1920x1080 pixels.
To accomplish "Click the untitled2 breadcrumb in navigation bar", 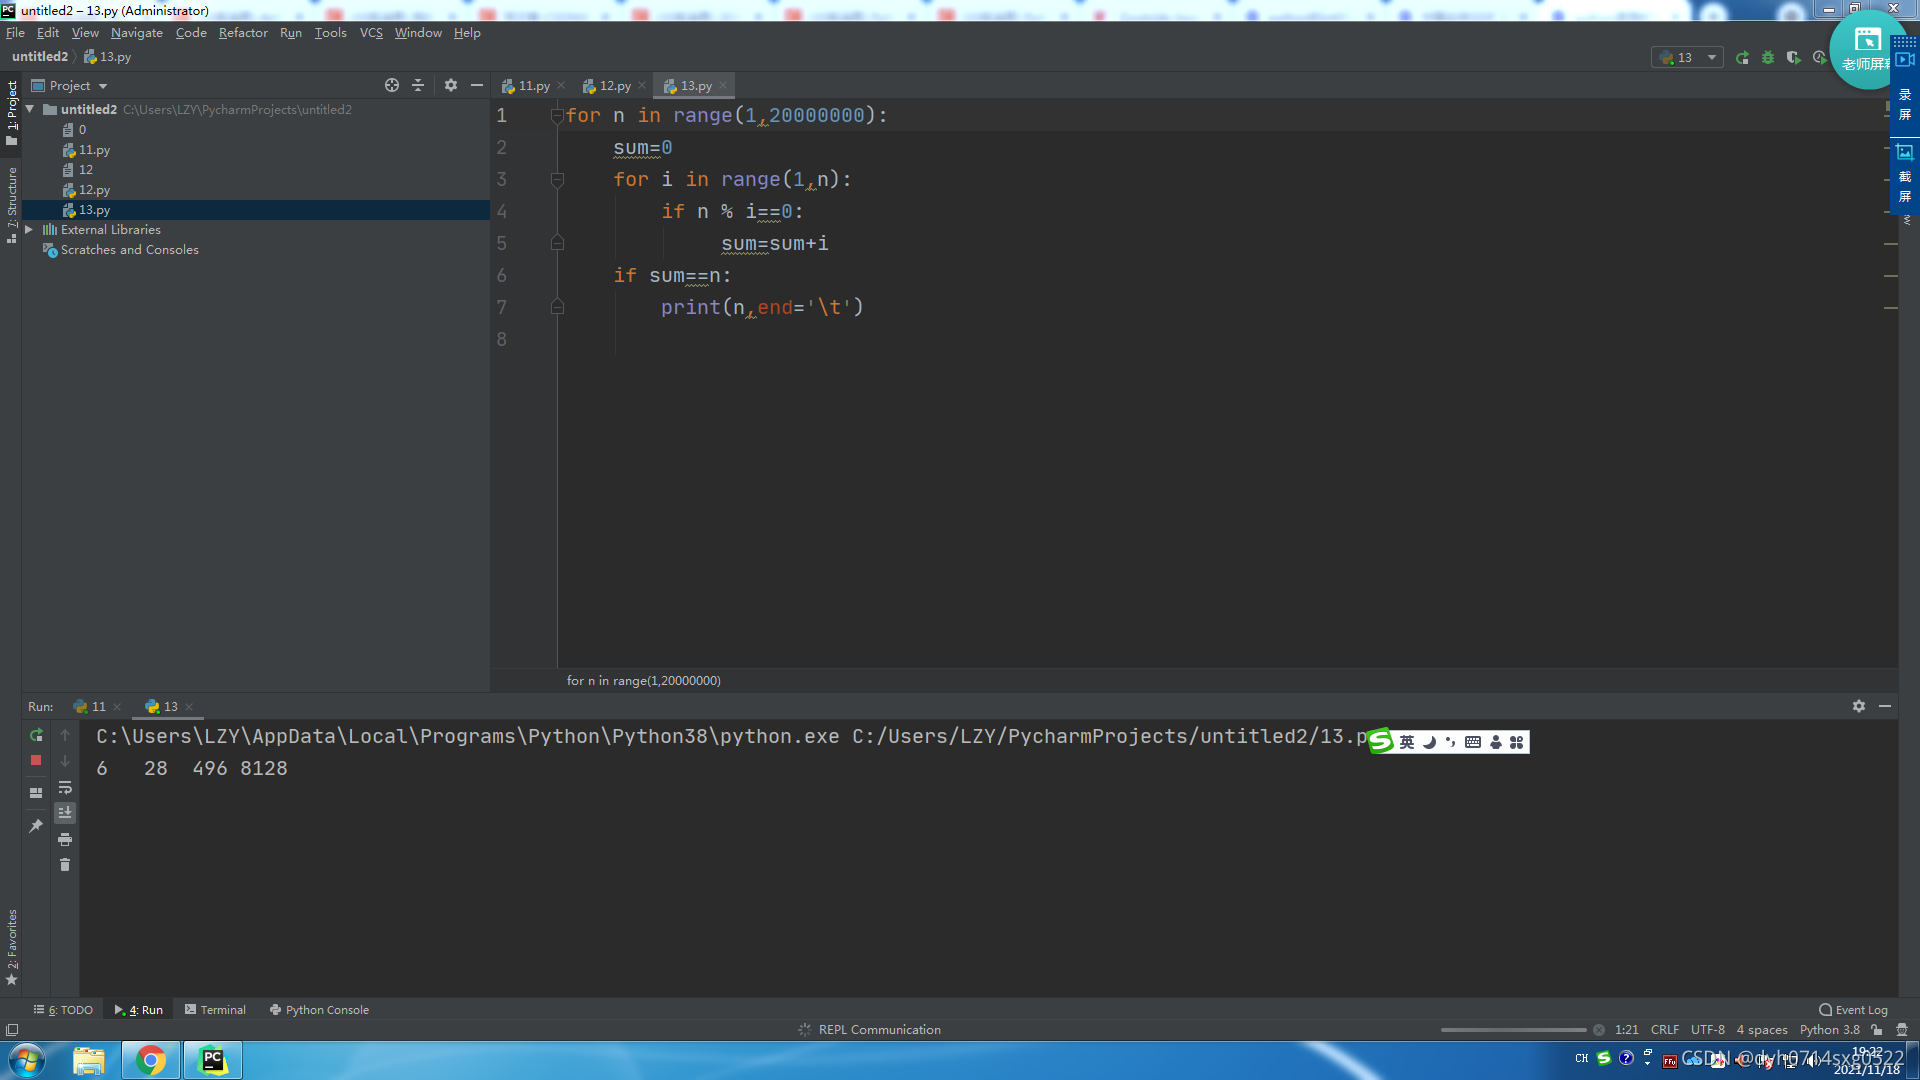I will pyautogui.click(x=40, y=57).
